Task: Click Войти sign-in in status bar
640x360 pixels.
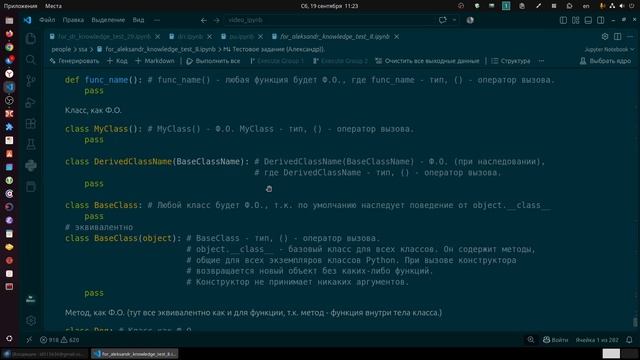Action: click(555, 340)
